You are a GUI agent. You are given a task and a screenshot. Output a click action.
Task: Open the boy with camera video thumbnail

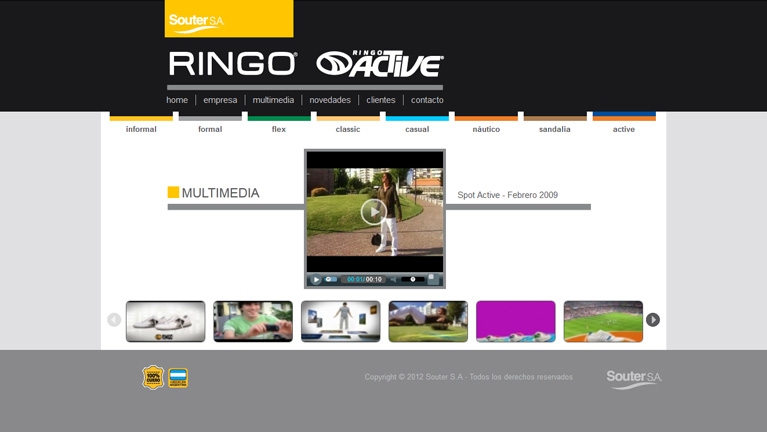pyautogui.click(x=253, y=321)
